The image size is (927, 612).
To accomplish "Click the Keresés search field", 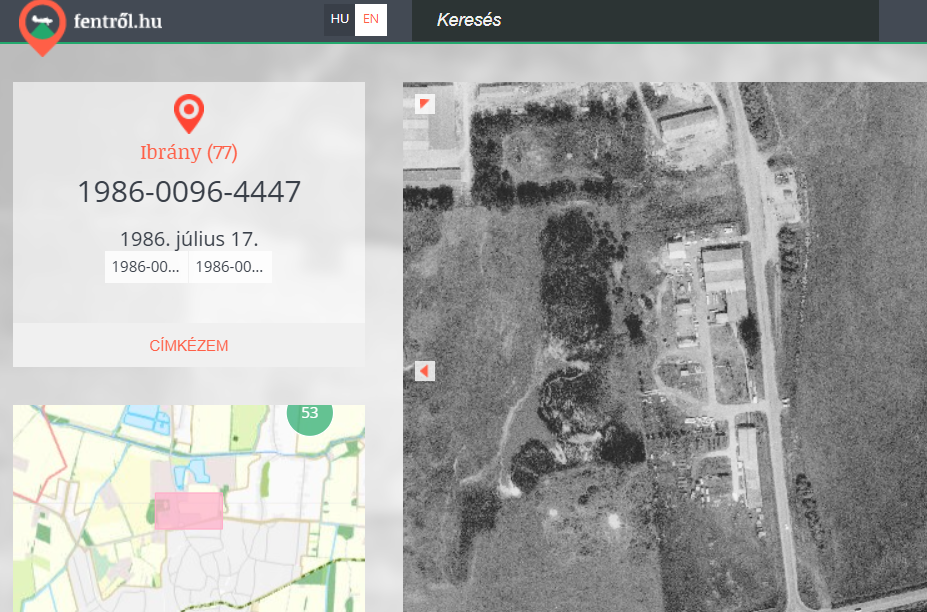I will click(645, 21).
